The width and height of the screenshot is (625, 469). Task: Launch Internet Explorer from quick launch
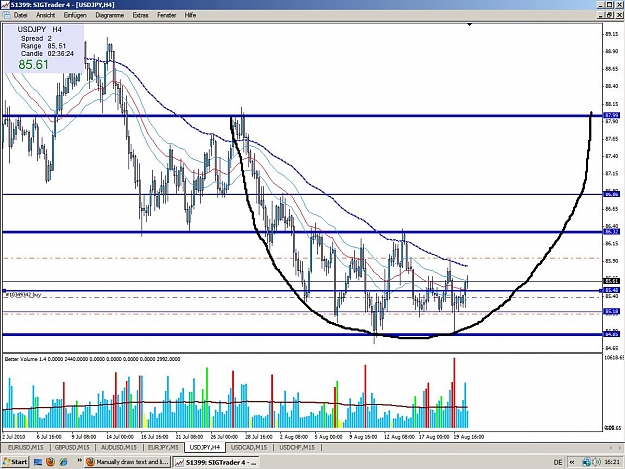(63, 462)
